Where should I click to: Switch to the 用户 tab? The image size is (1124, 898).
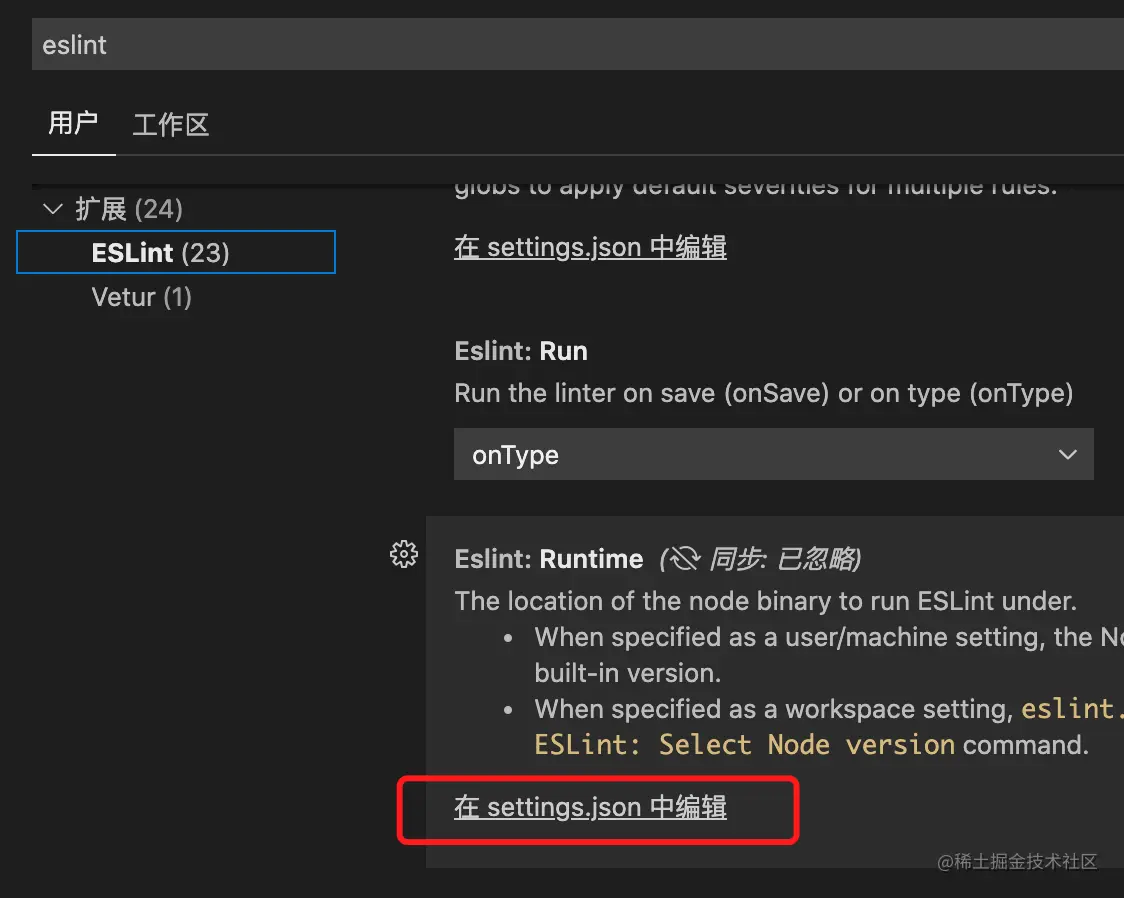coord(73,124)
